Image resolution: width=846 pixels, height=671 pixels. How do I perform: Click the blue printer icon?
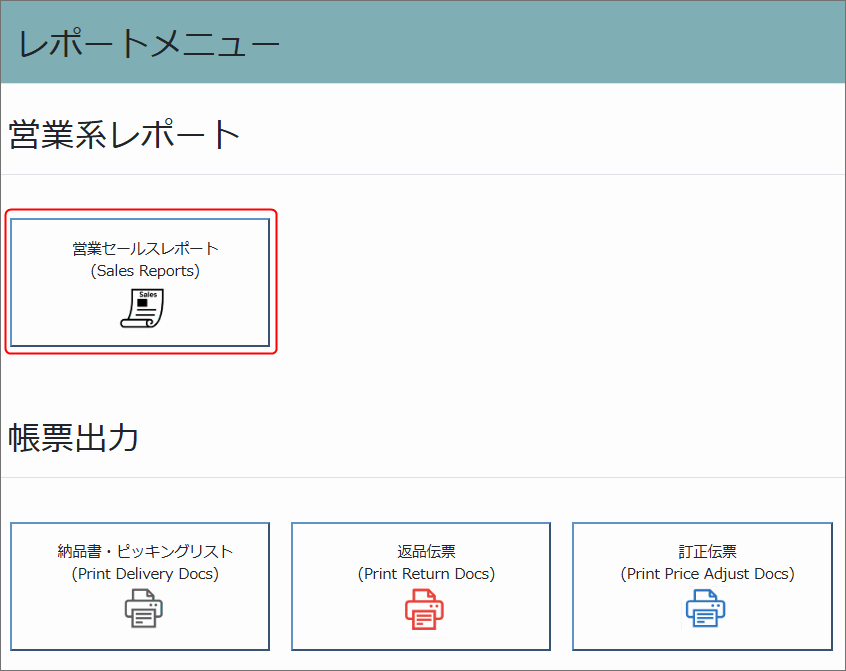click(706, 609)
